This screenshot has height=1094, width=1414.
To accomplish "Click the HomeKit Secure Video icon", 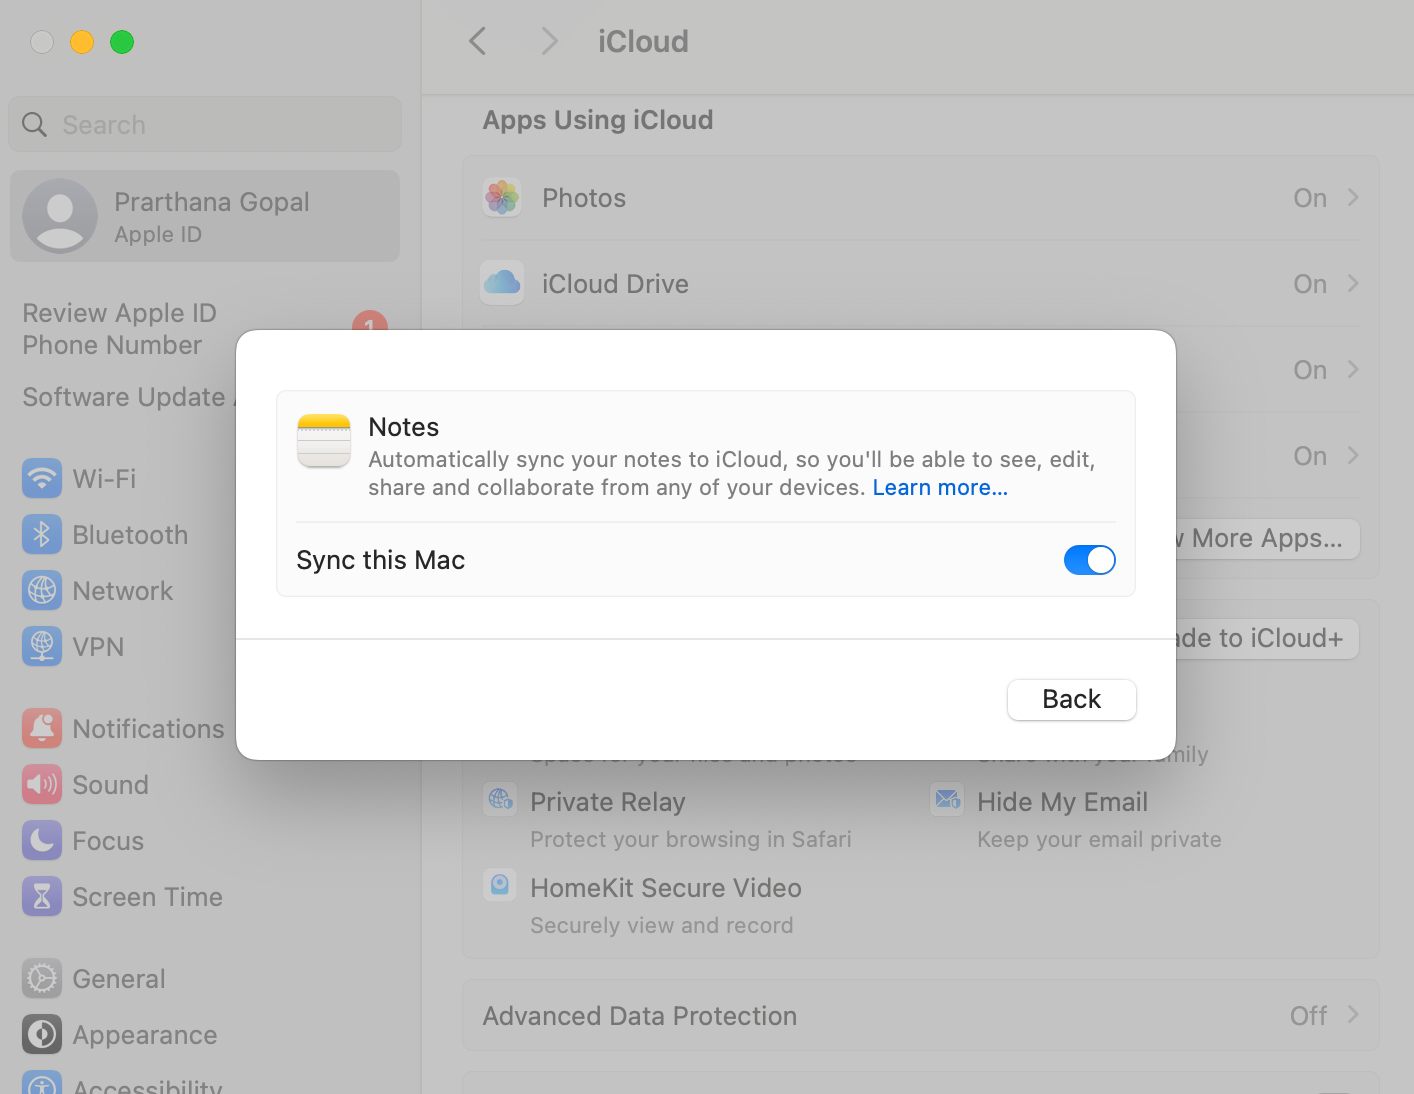I will tap(499, 885).
